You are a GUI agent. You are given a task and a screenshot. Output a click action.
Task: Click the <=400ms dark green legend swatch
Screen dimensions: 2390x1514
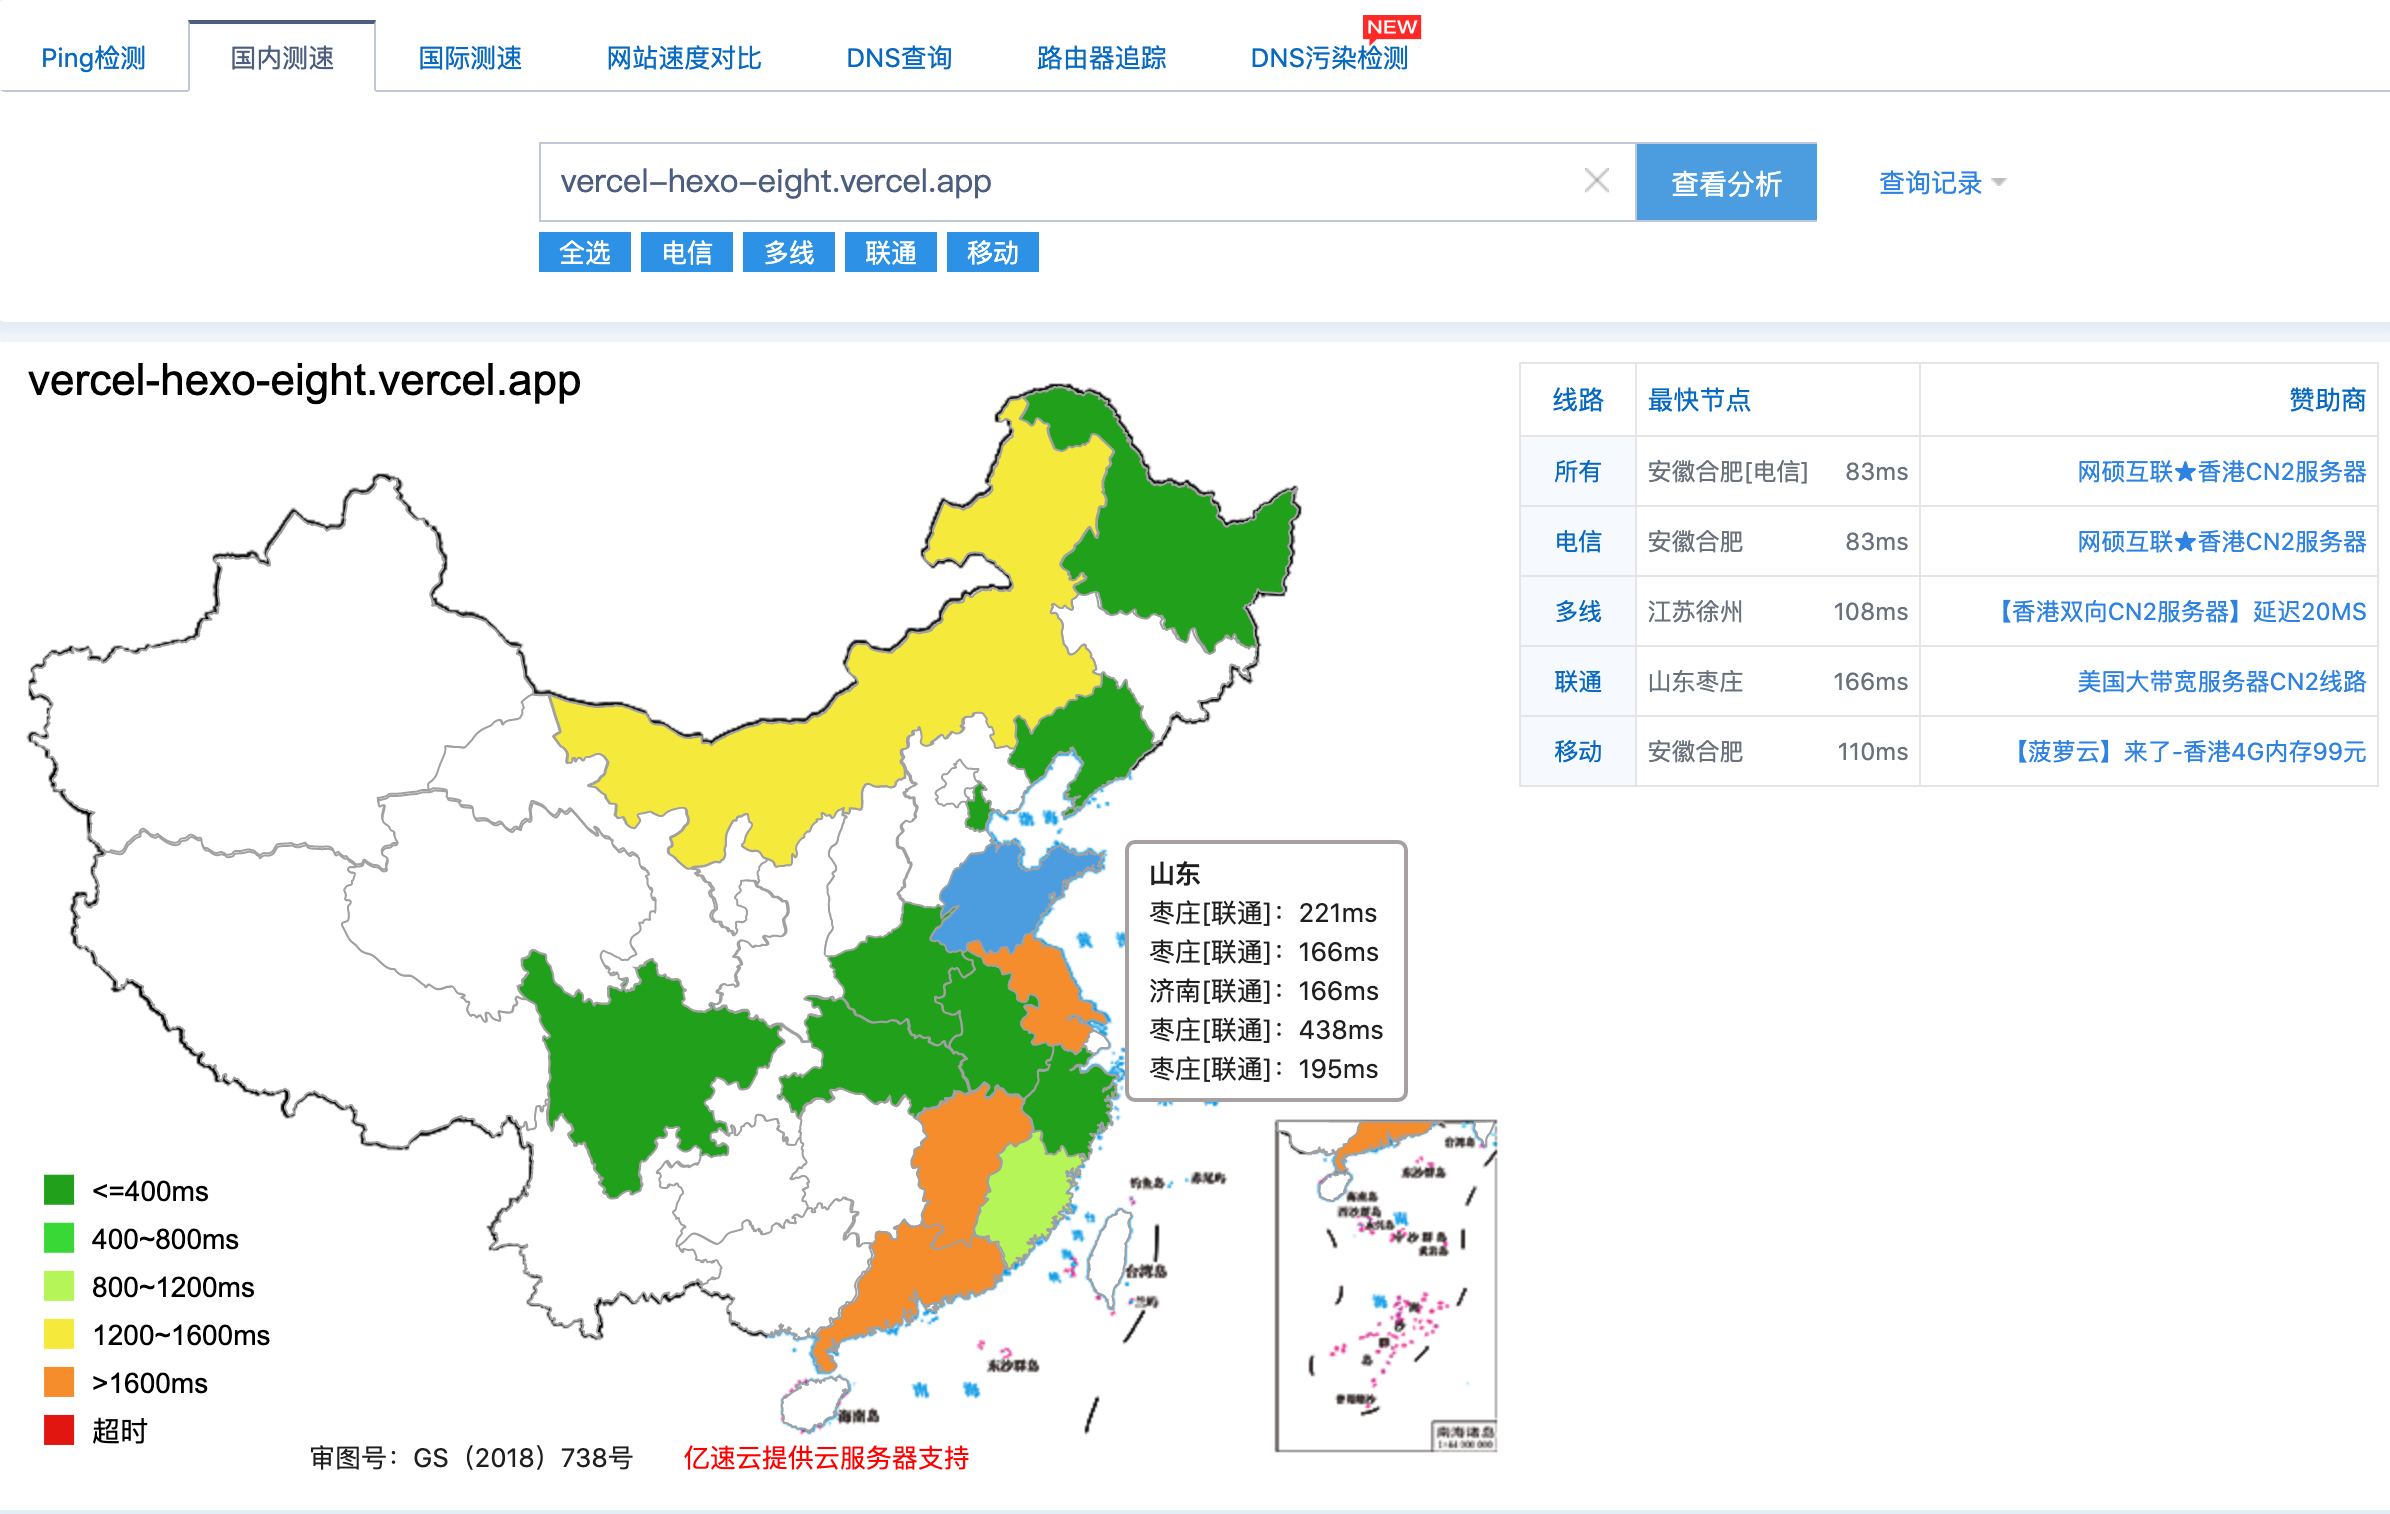(59, 1190)
